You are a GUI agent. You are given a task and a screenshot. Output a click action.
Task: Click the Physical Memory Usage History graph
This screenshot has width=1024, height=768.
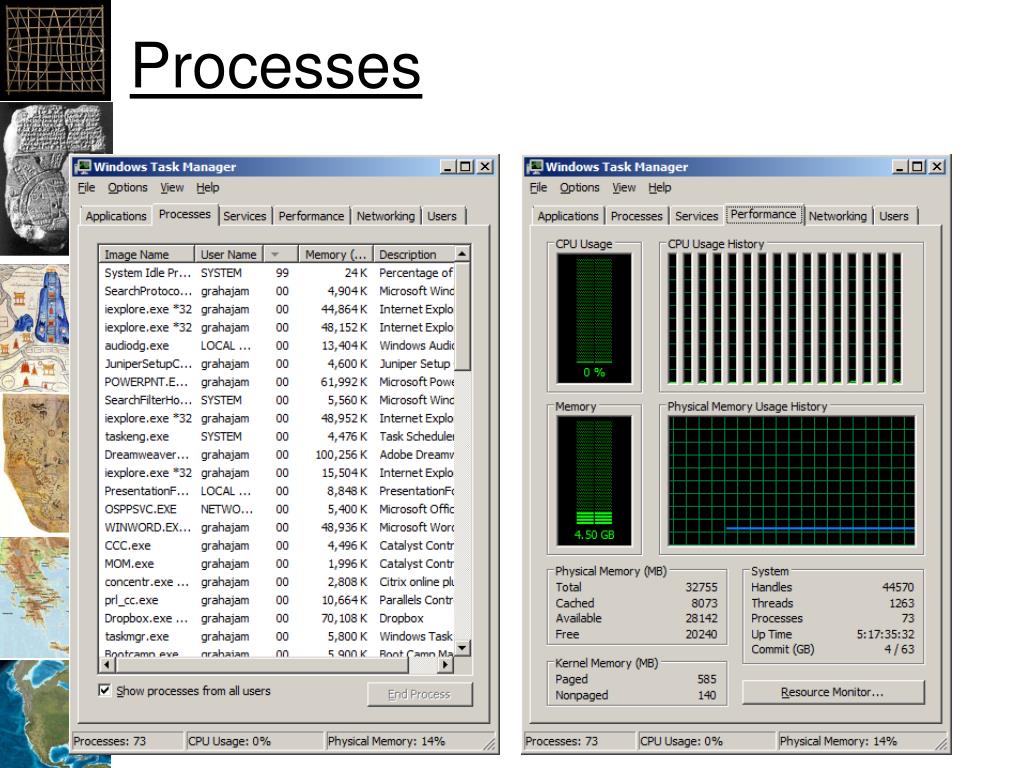click(792, 481)
